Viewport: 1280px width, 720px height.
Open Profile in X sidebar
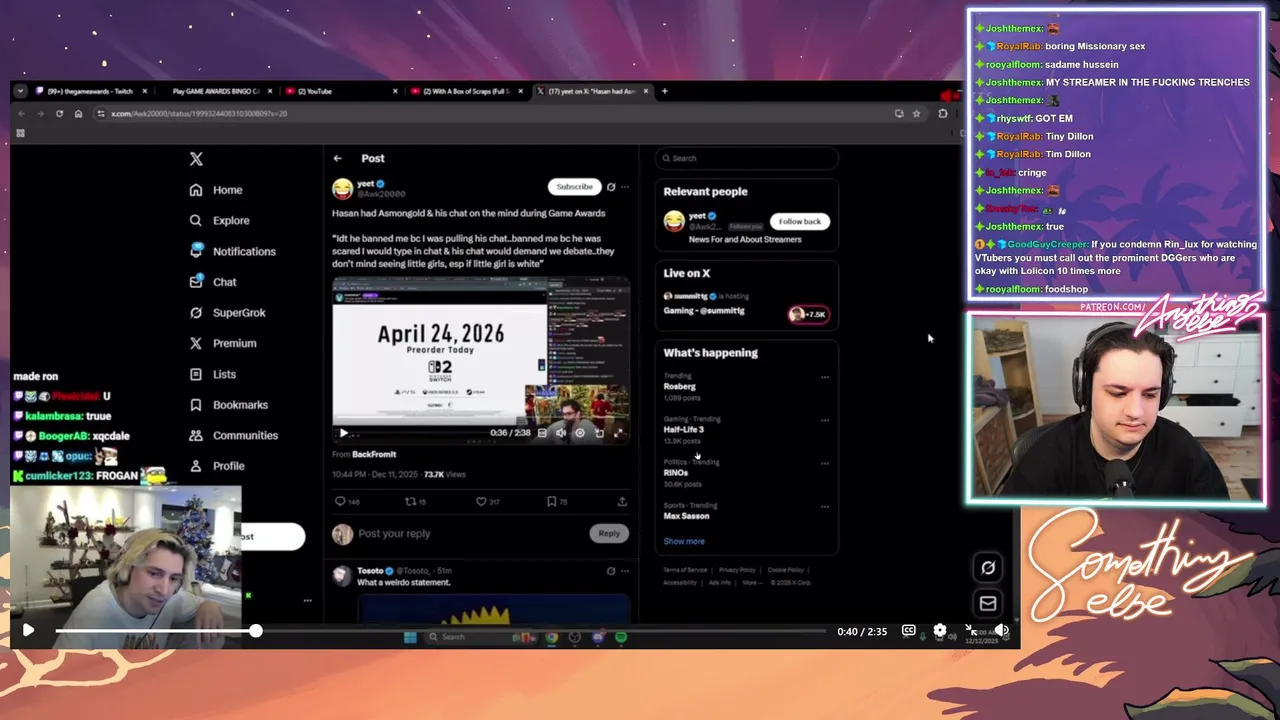click(x=217, y=466)
